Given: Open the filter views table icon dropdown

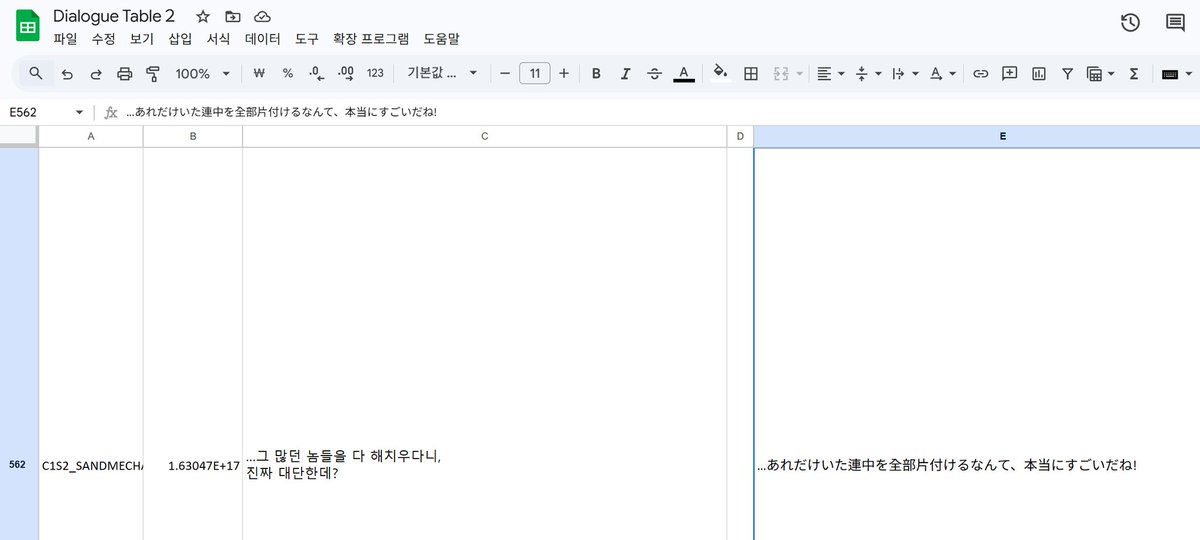Looking at the screenshot, I should 1100,73.
